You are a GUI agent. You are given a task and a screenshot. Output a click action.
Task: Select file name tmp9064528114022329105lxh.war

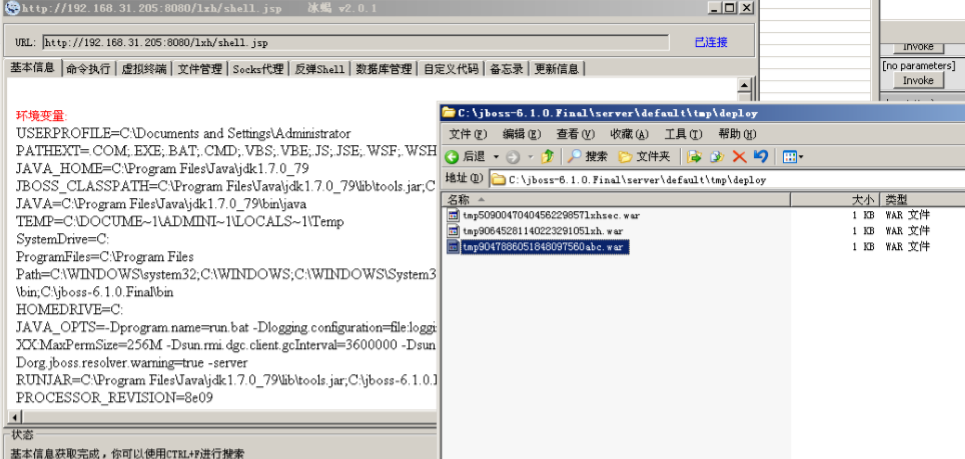[x=543, y=231]
